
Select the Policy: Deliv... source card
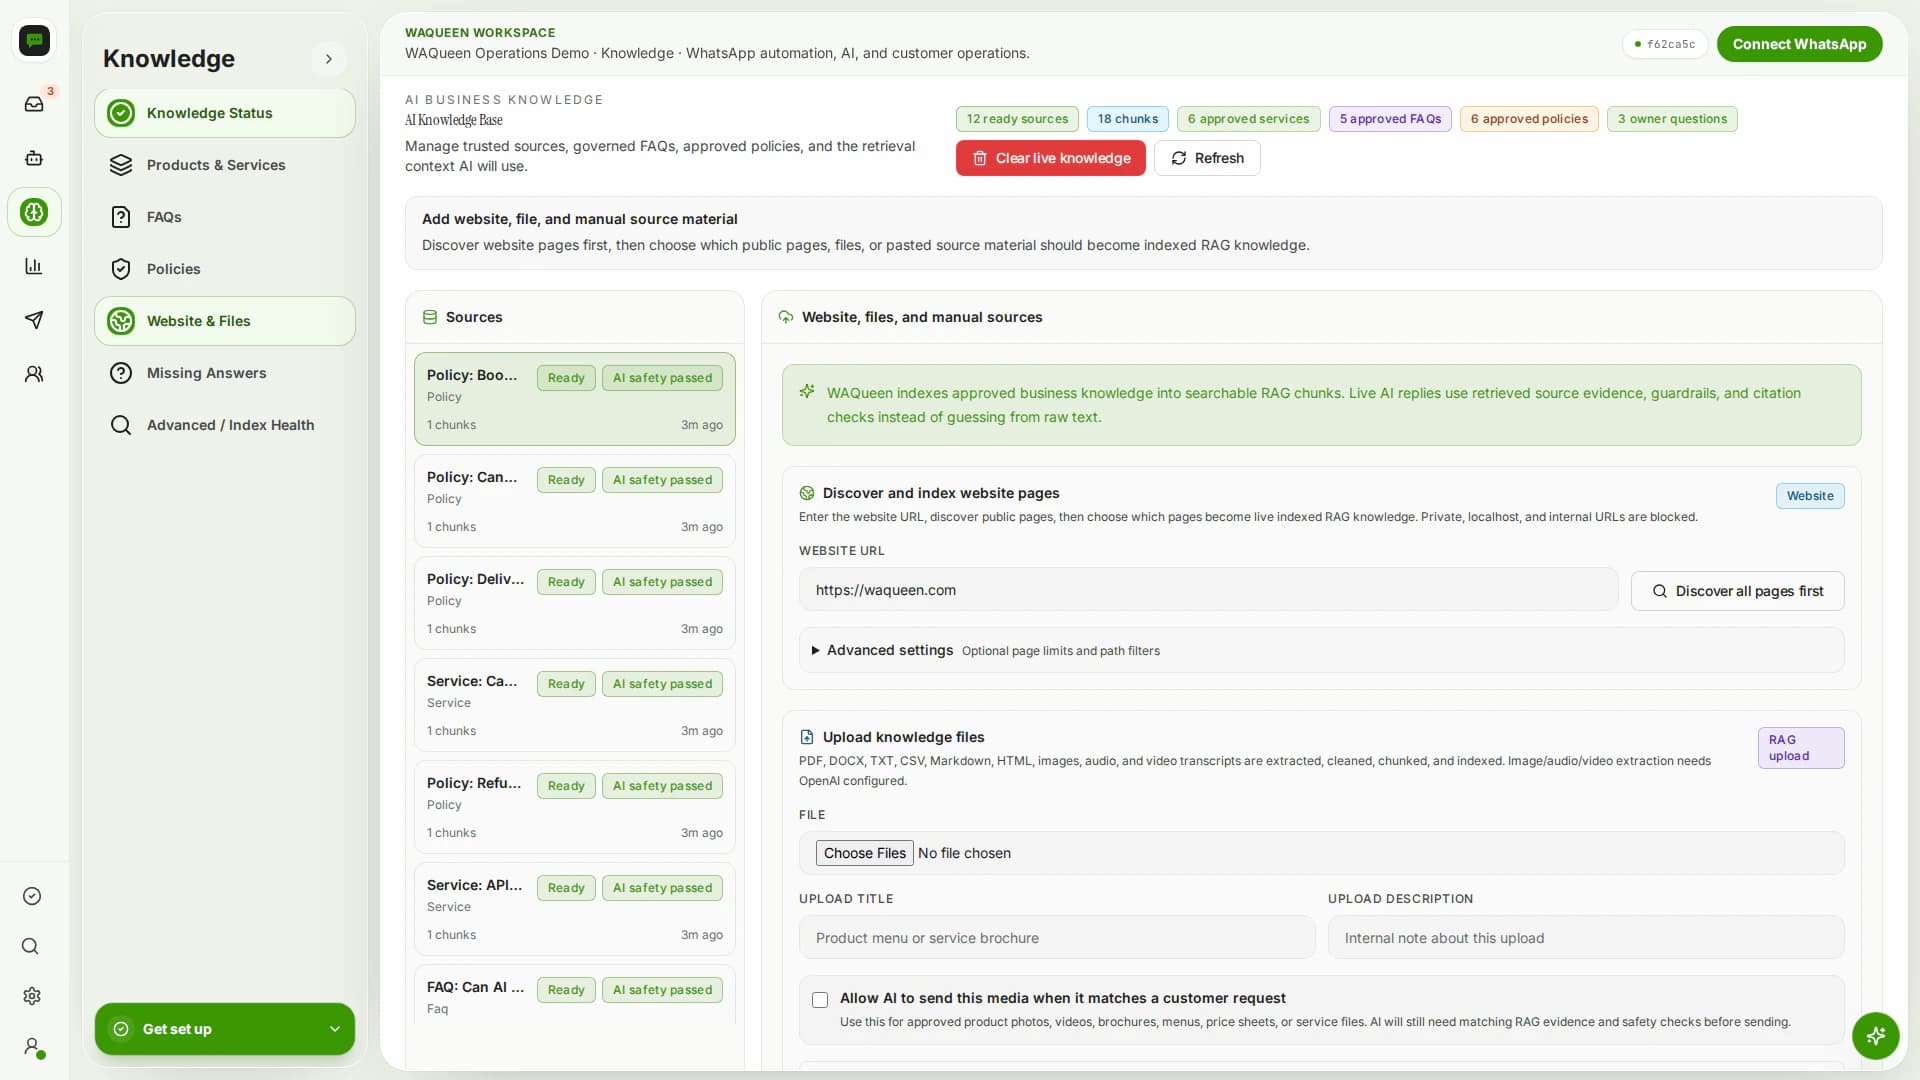click(x=575, y=603)
